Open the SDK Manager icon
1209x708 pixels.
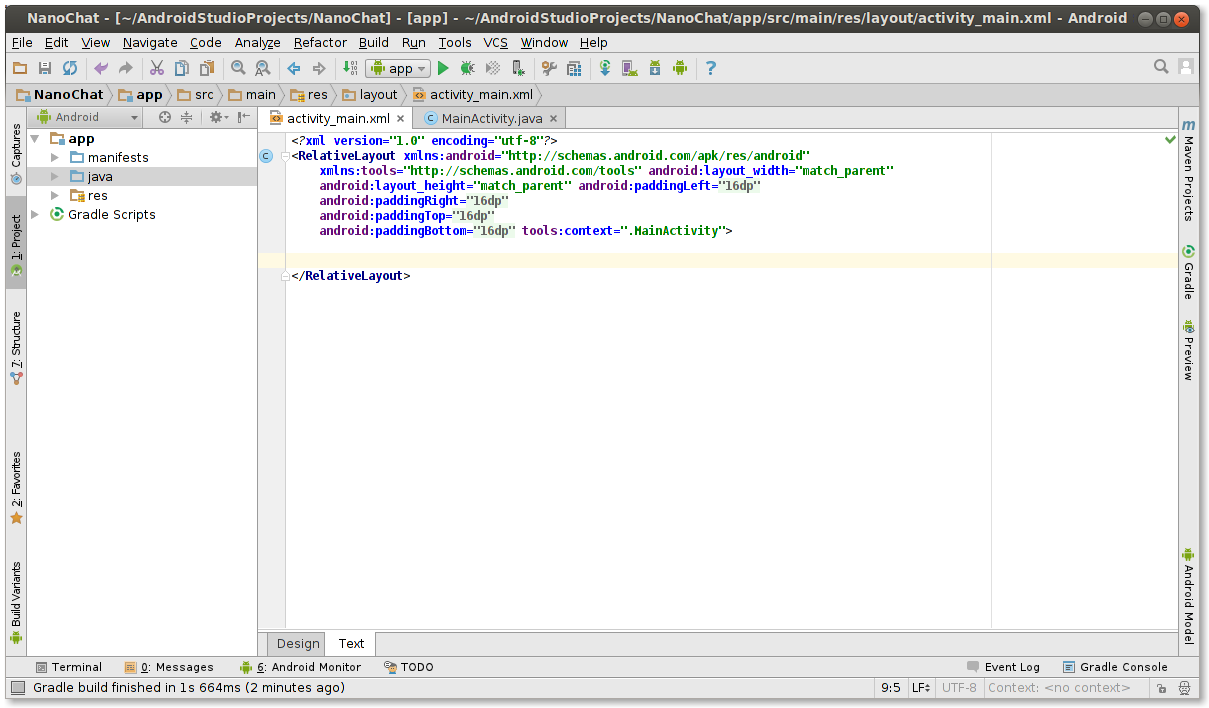pos(655,68)
